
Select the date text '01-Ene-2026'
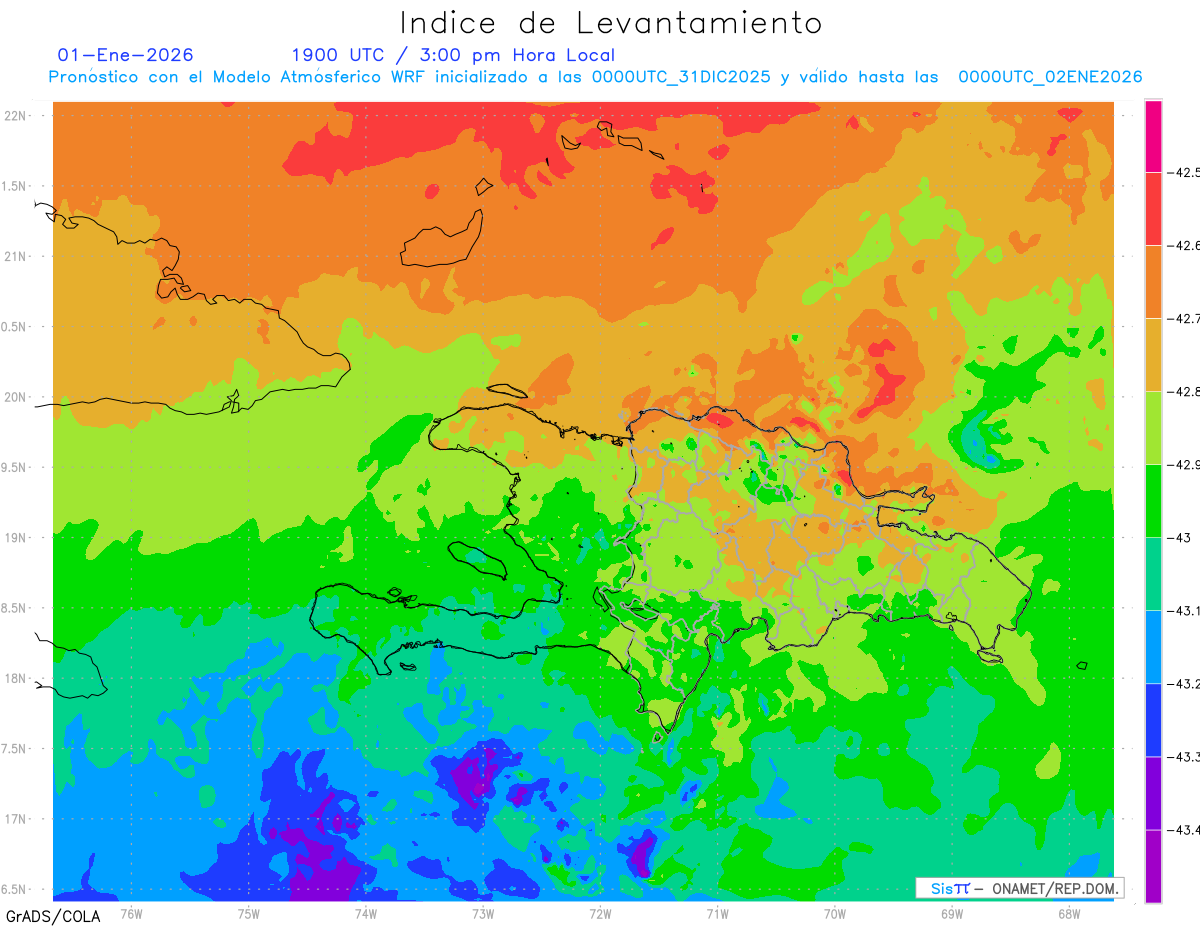tap(126, 55)
